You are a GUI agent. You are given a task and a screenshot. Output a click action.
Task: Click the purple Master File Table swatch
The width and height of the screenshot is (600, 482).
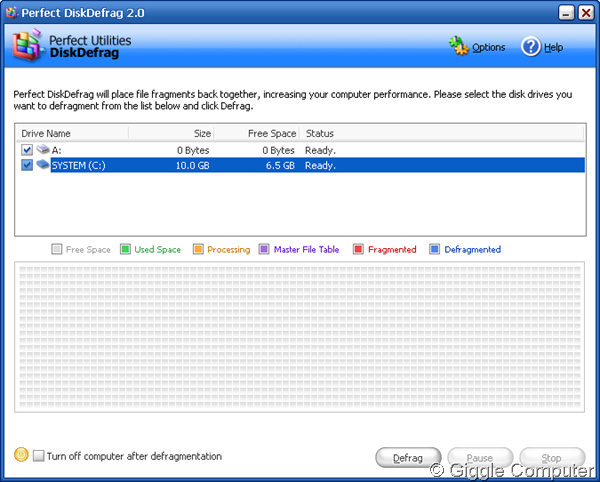pyautogui.click(x=264, y=249)
